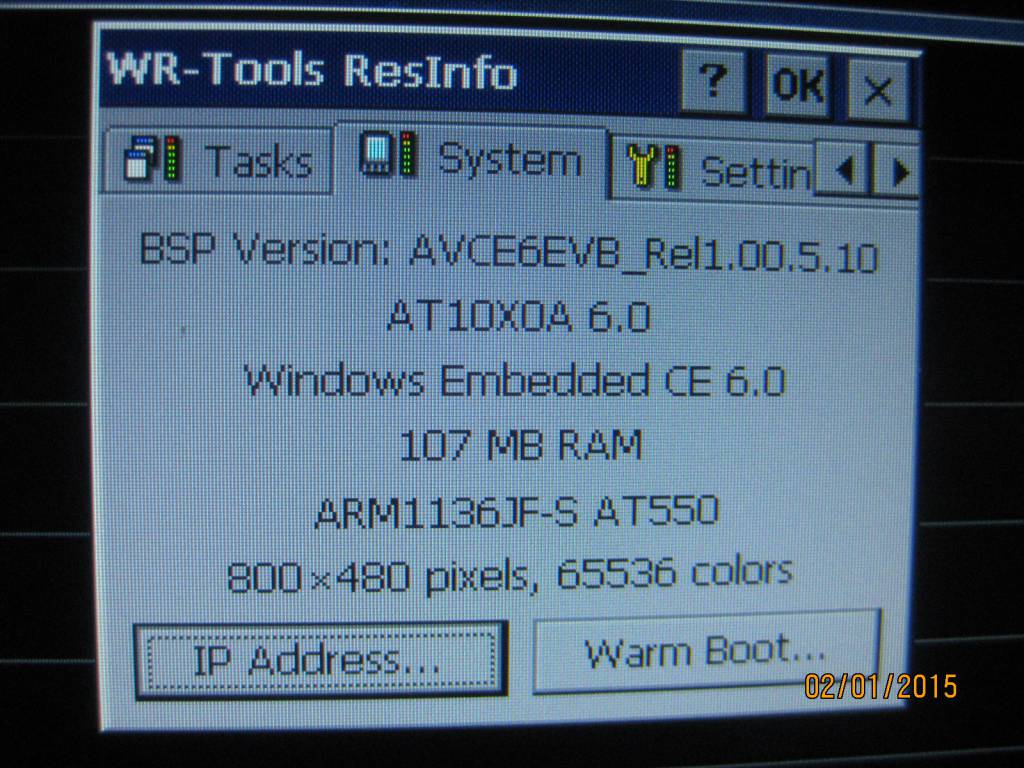Click the question mark help button

point(714,84)
